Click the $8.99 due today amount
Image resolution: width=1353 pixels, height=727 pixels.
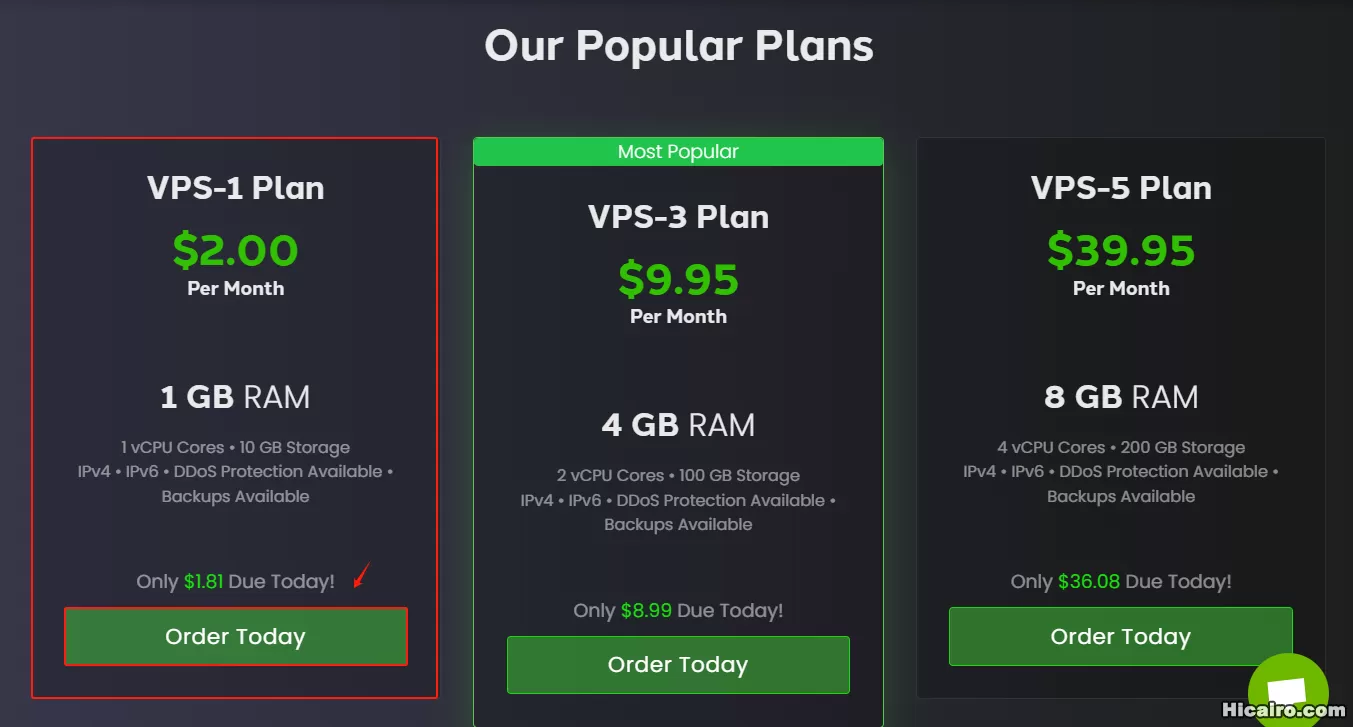click(646, 610)
